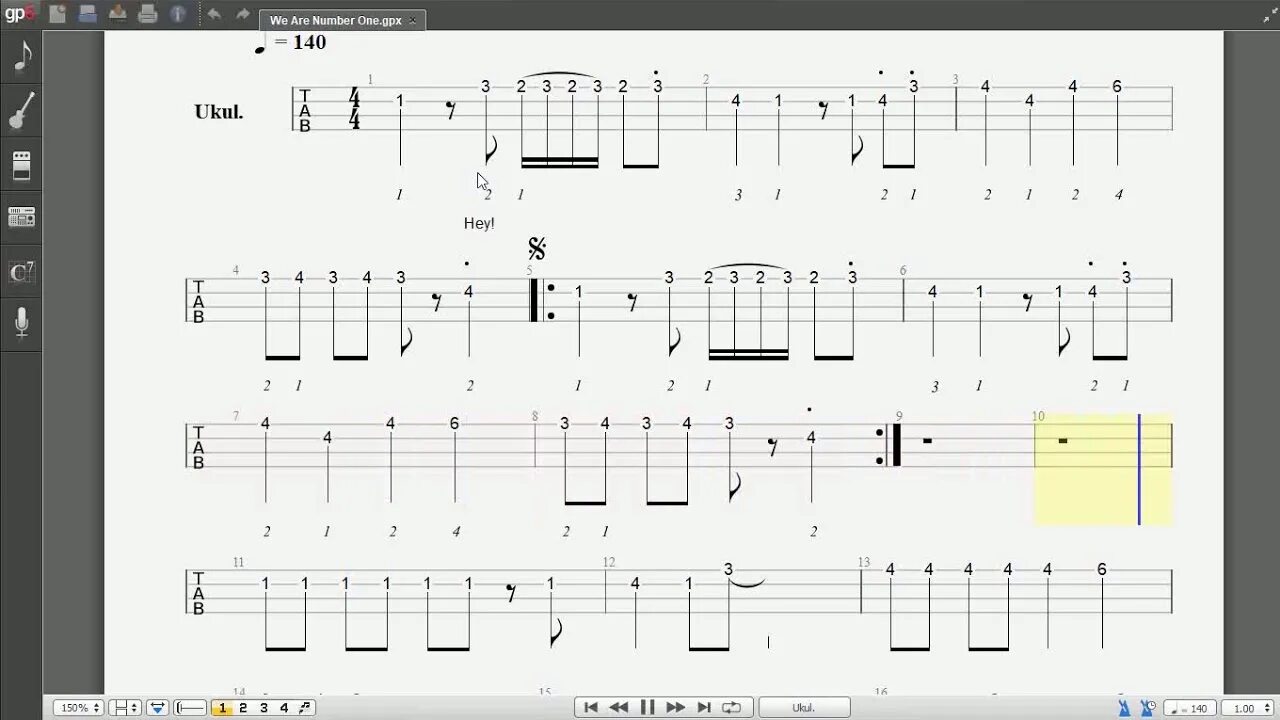Image resolution: width=1280 pixels, height=720 pixels.
Task: Open the mastering panel
Action: tap(22, 217)
